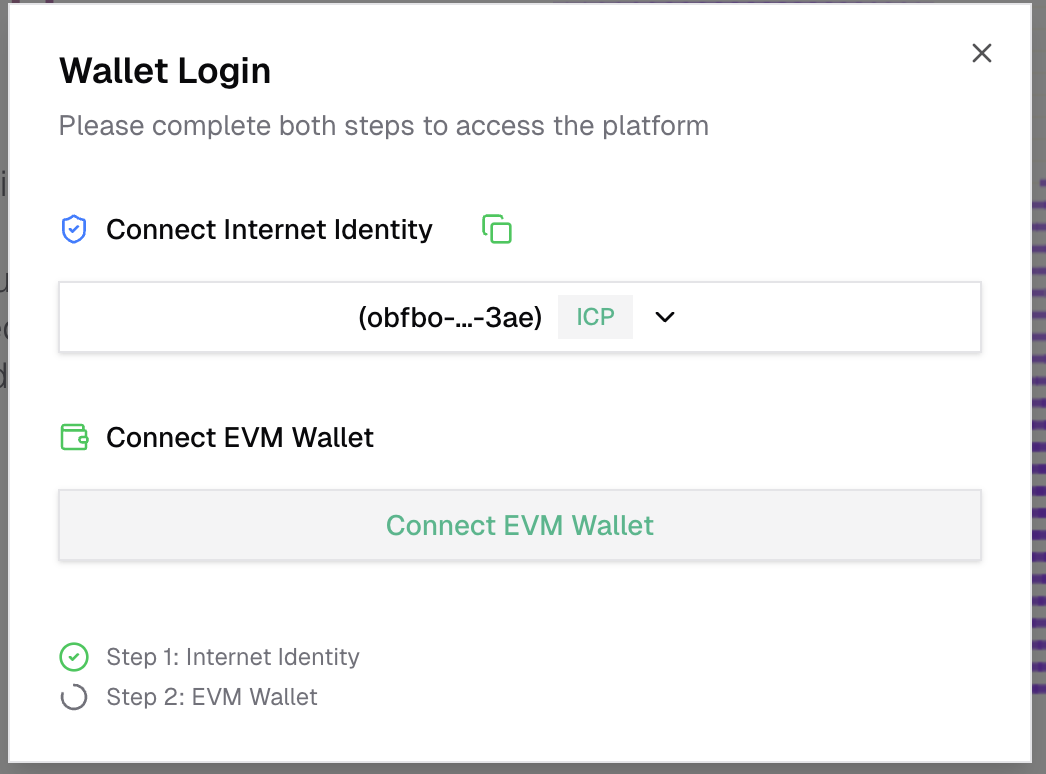This screenshot has width=1046, height=774.
Task: Click the Wallet Login title
Action: tap(165, 71)
